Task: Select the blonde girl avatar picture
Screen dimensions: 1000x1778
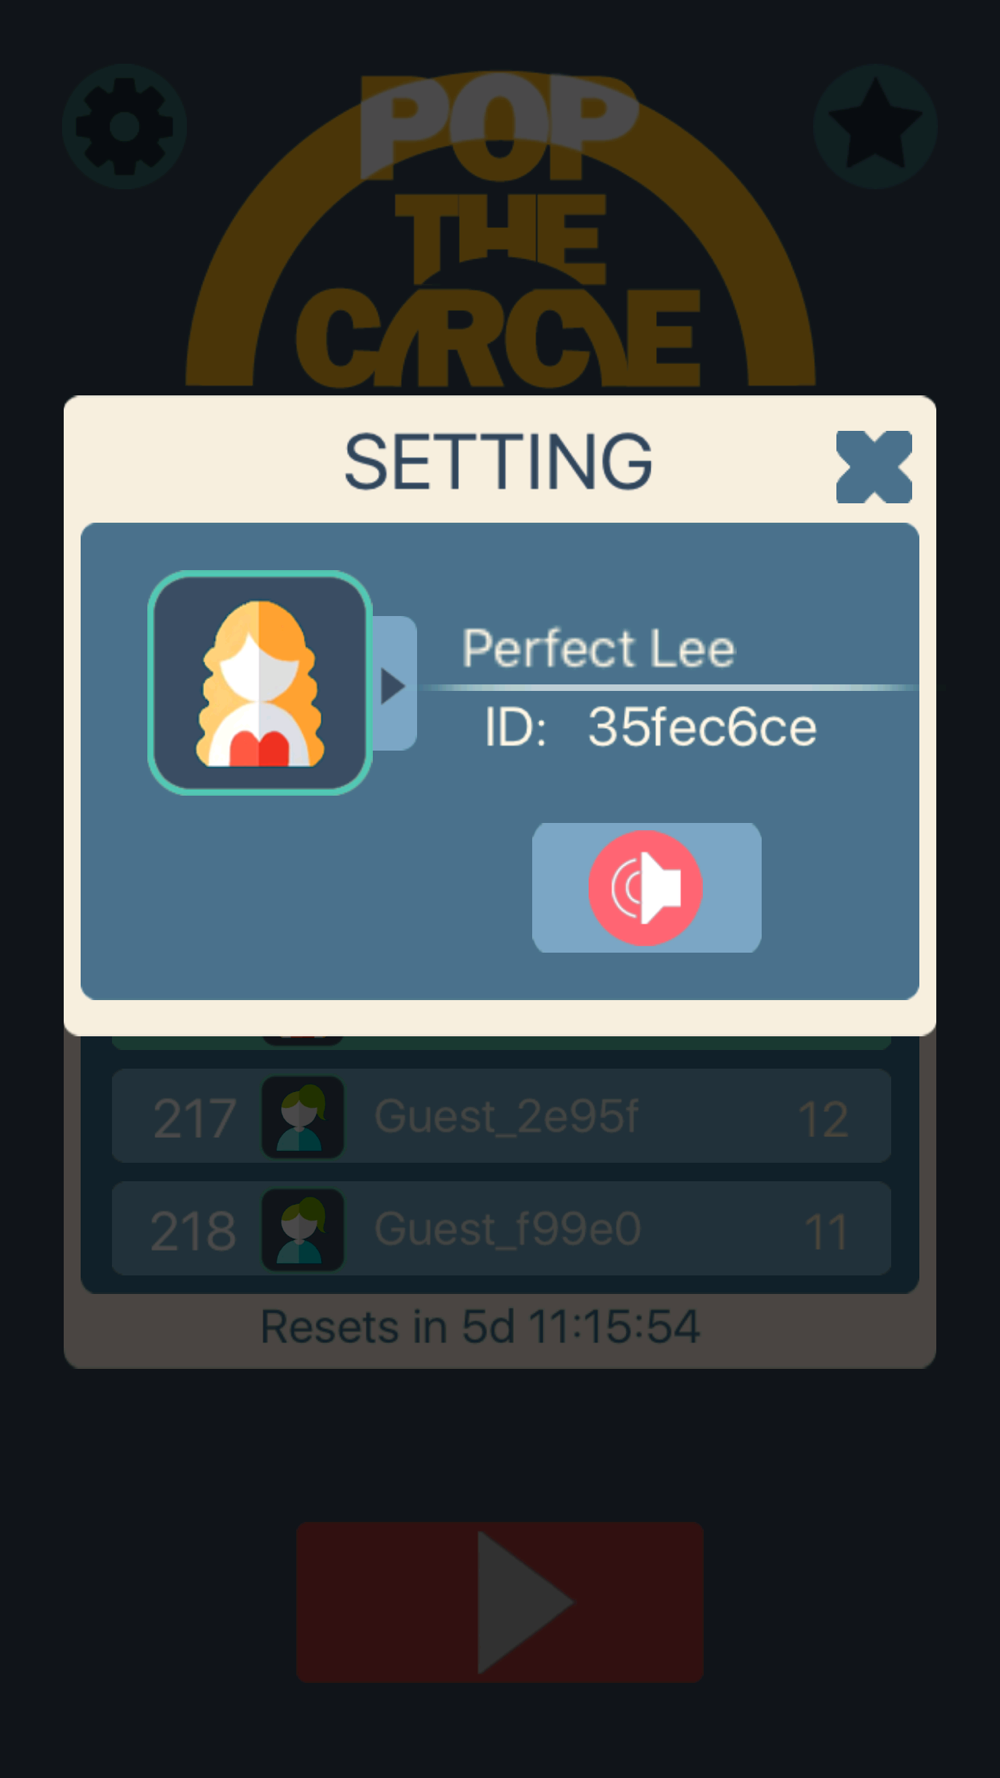Action: tap(260, 683)
